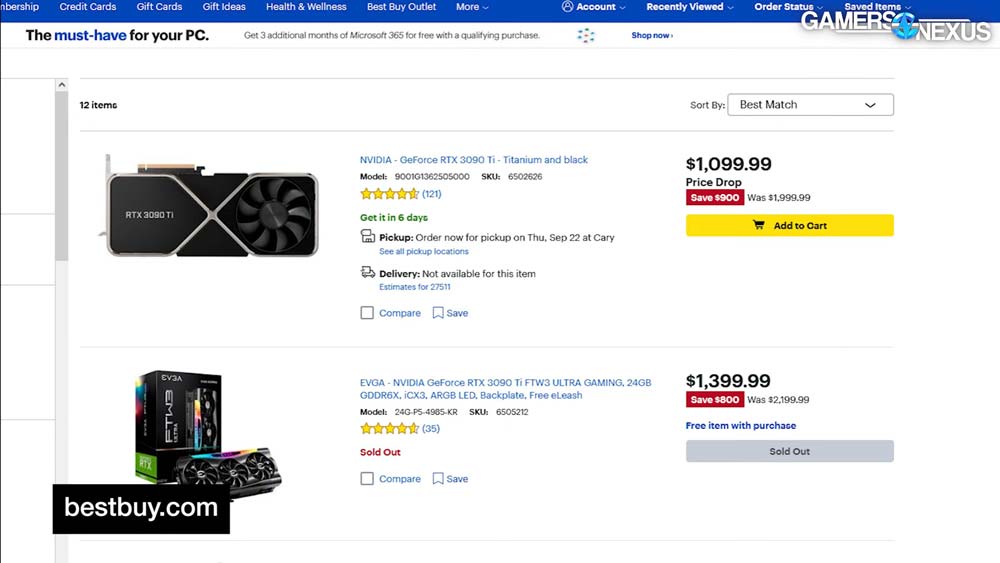Expand the Recently Viewed dropdown
1000x563 pixels.
[689, 7]
